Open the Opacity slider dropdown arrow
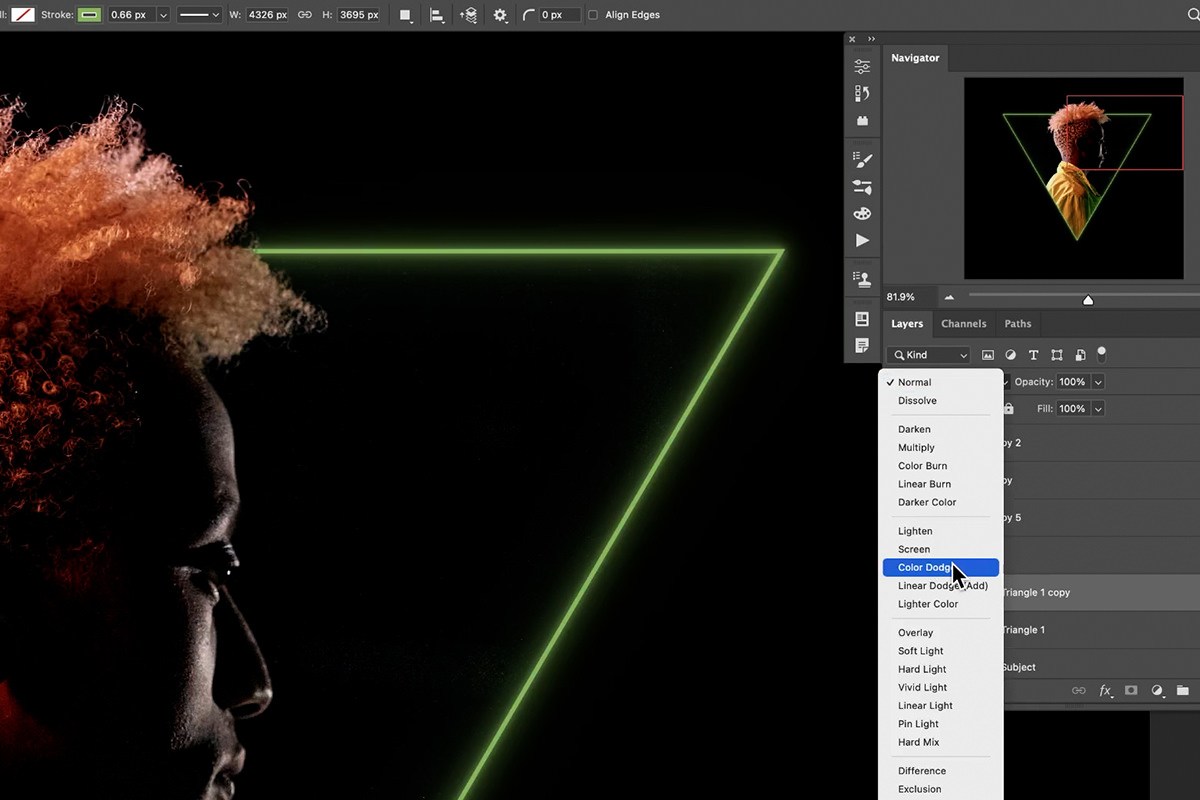Viewport: 1200px width, 800px height. tap(1098, 382)
